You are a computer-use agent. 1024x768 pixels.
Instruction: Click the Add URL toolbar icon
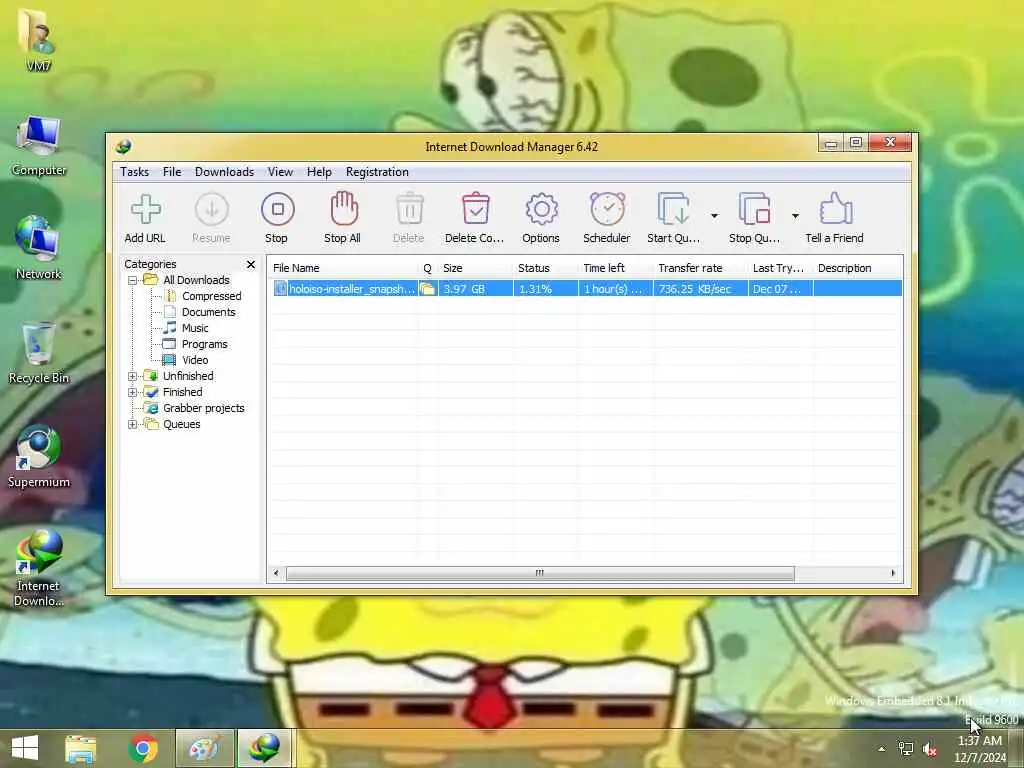click(x=145, y=209)
